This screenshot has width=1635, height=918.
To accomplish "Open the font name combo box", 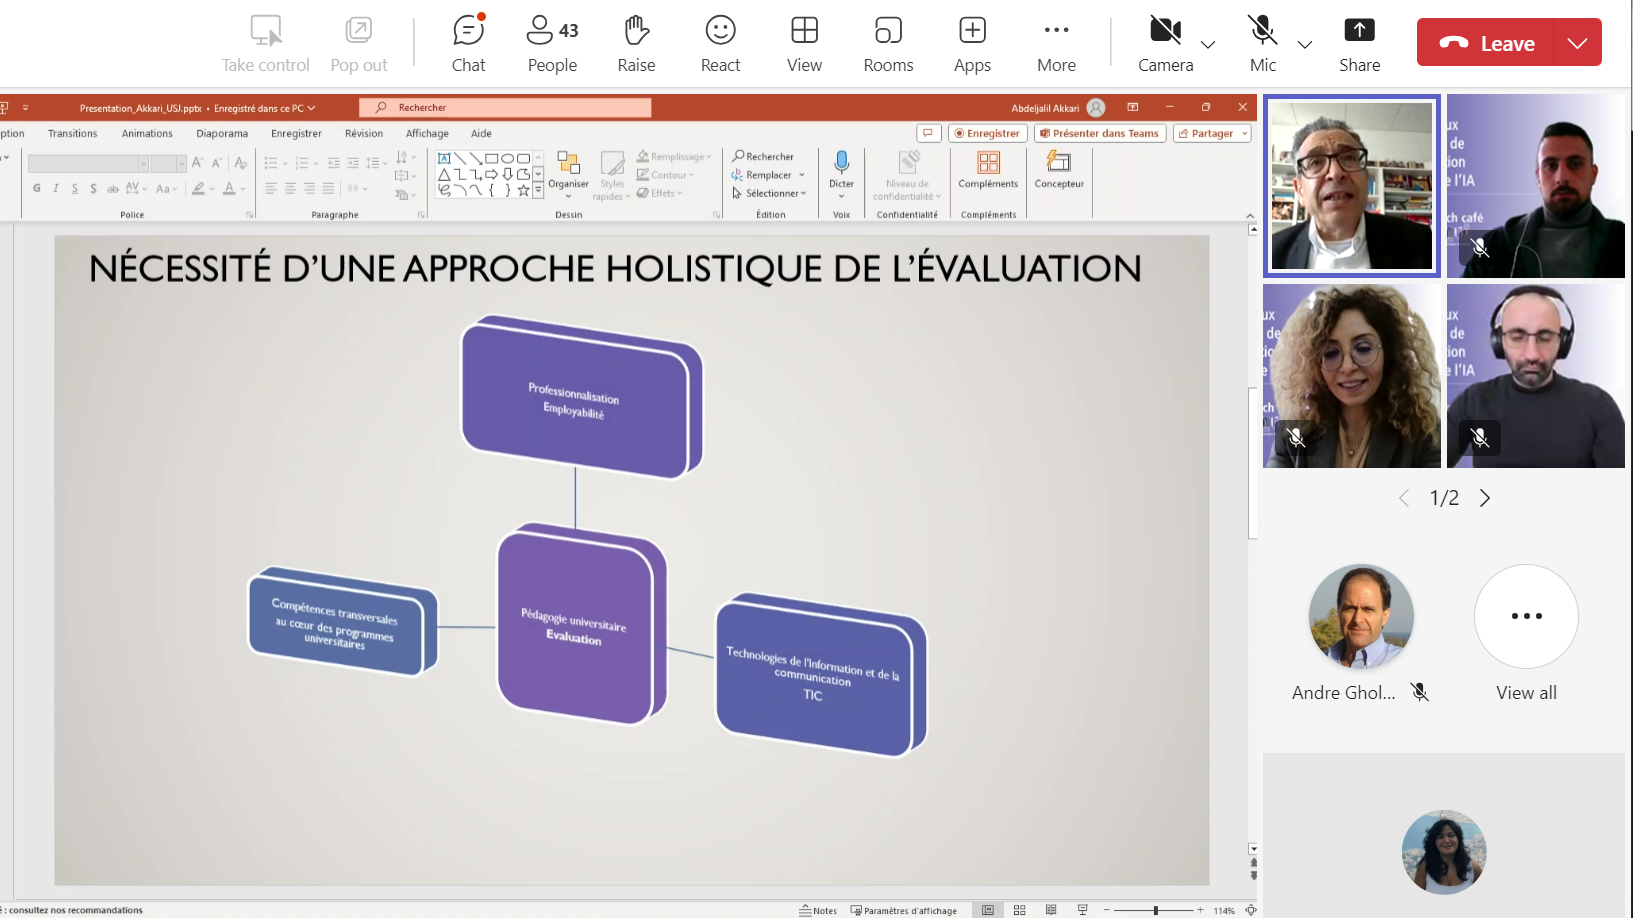I will point(88,163).
